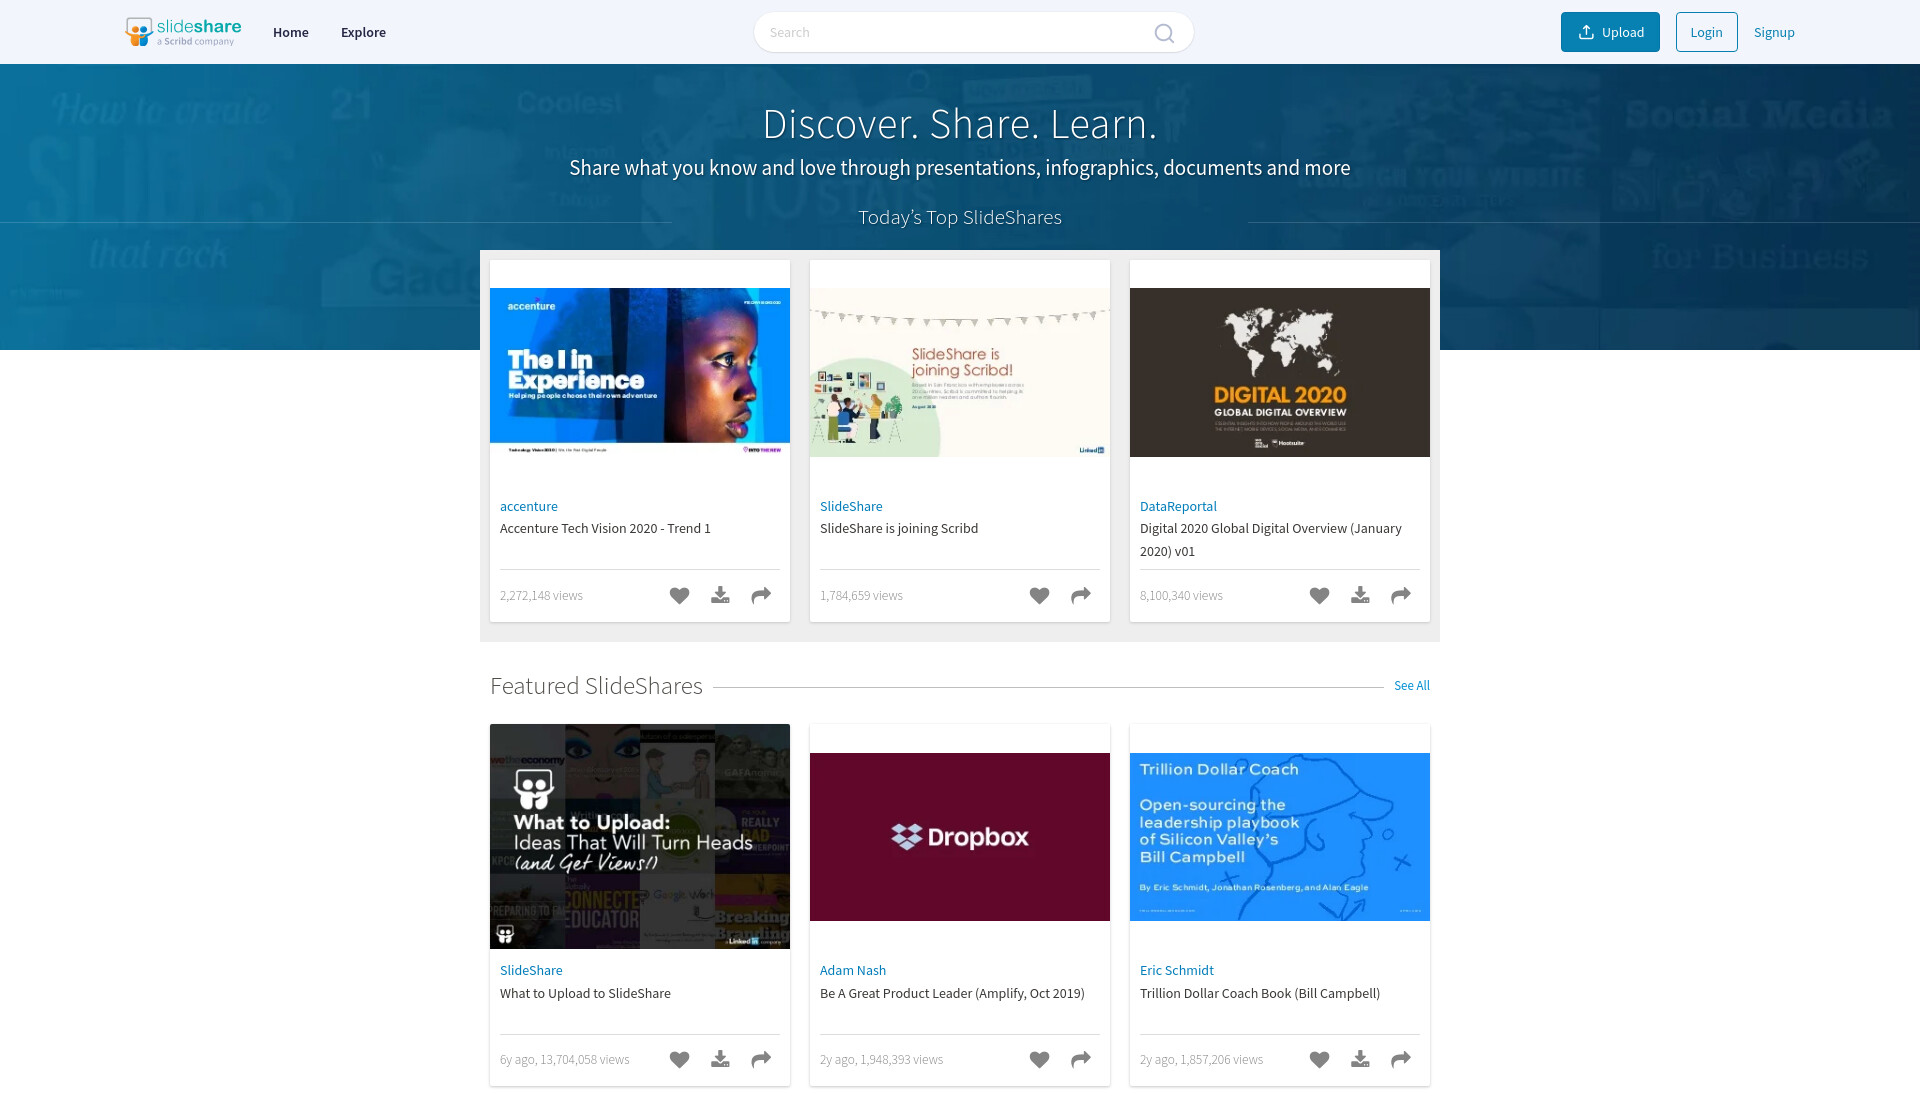1920x1097 pixels.
Task: See All featured SlideShares
Action: click(x=1412, y=686)
